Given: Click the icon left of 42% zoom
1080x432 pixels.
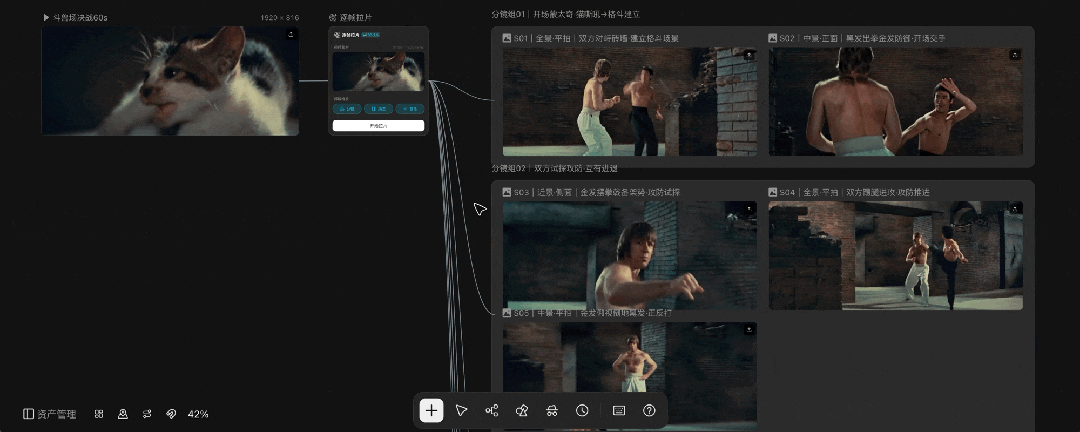Looking at the screenshot, I should point(171,414).
